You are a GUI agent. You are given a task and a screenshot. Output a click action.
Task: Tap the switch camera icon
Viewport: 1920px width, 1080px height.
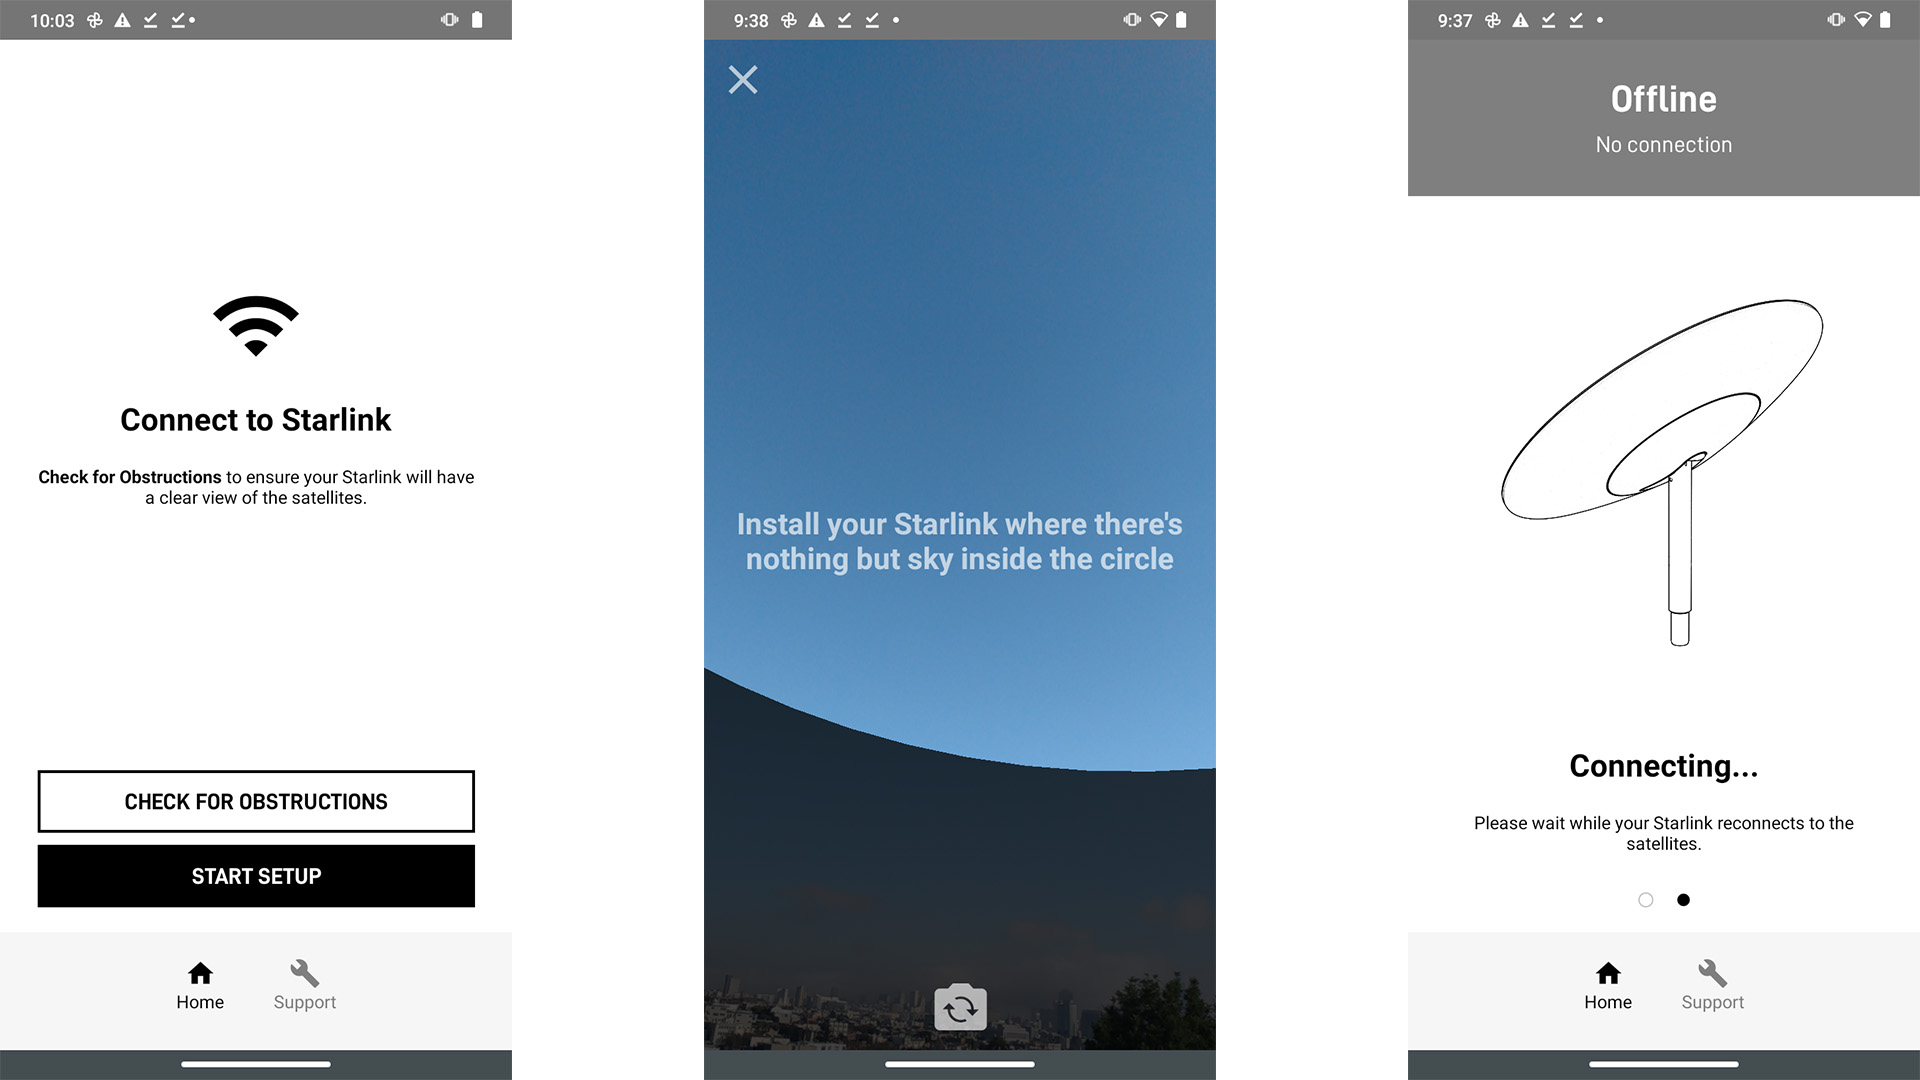960,1008
